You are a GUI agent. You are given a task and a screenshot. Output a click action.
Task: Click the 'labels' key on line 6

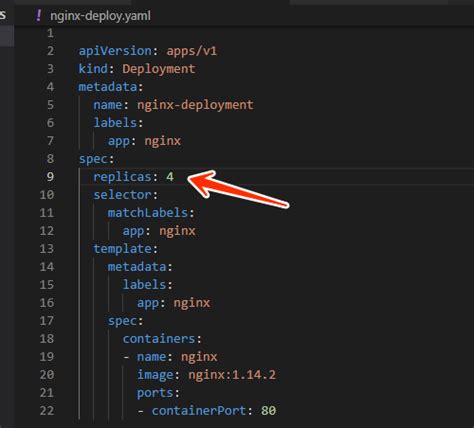[115, 123]
